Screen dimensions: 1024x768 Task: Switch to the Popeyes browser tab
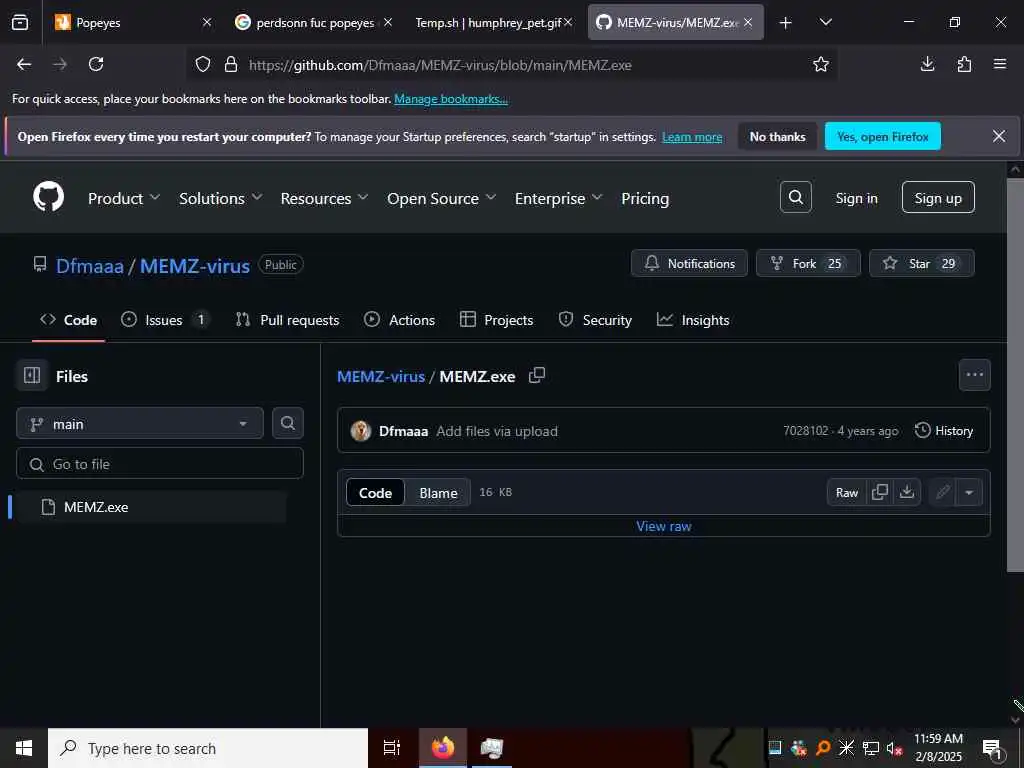click(x=124, y=22)
